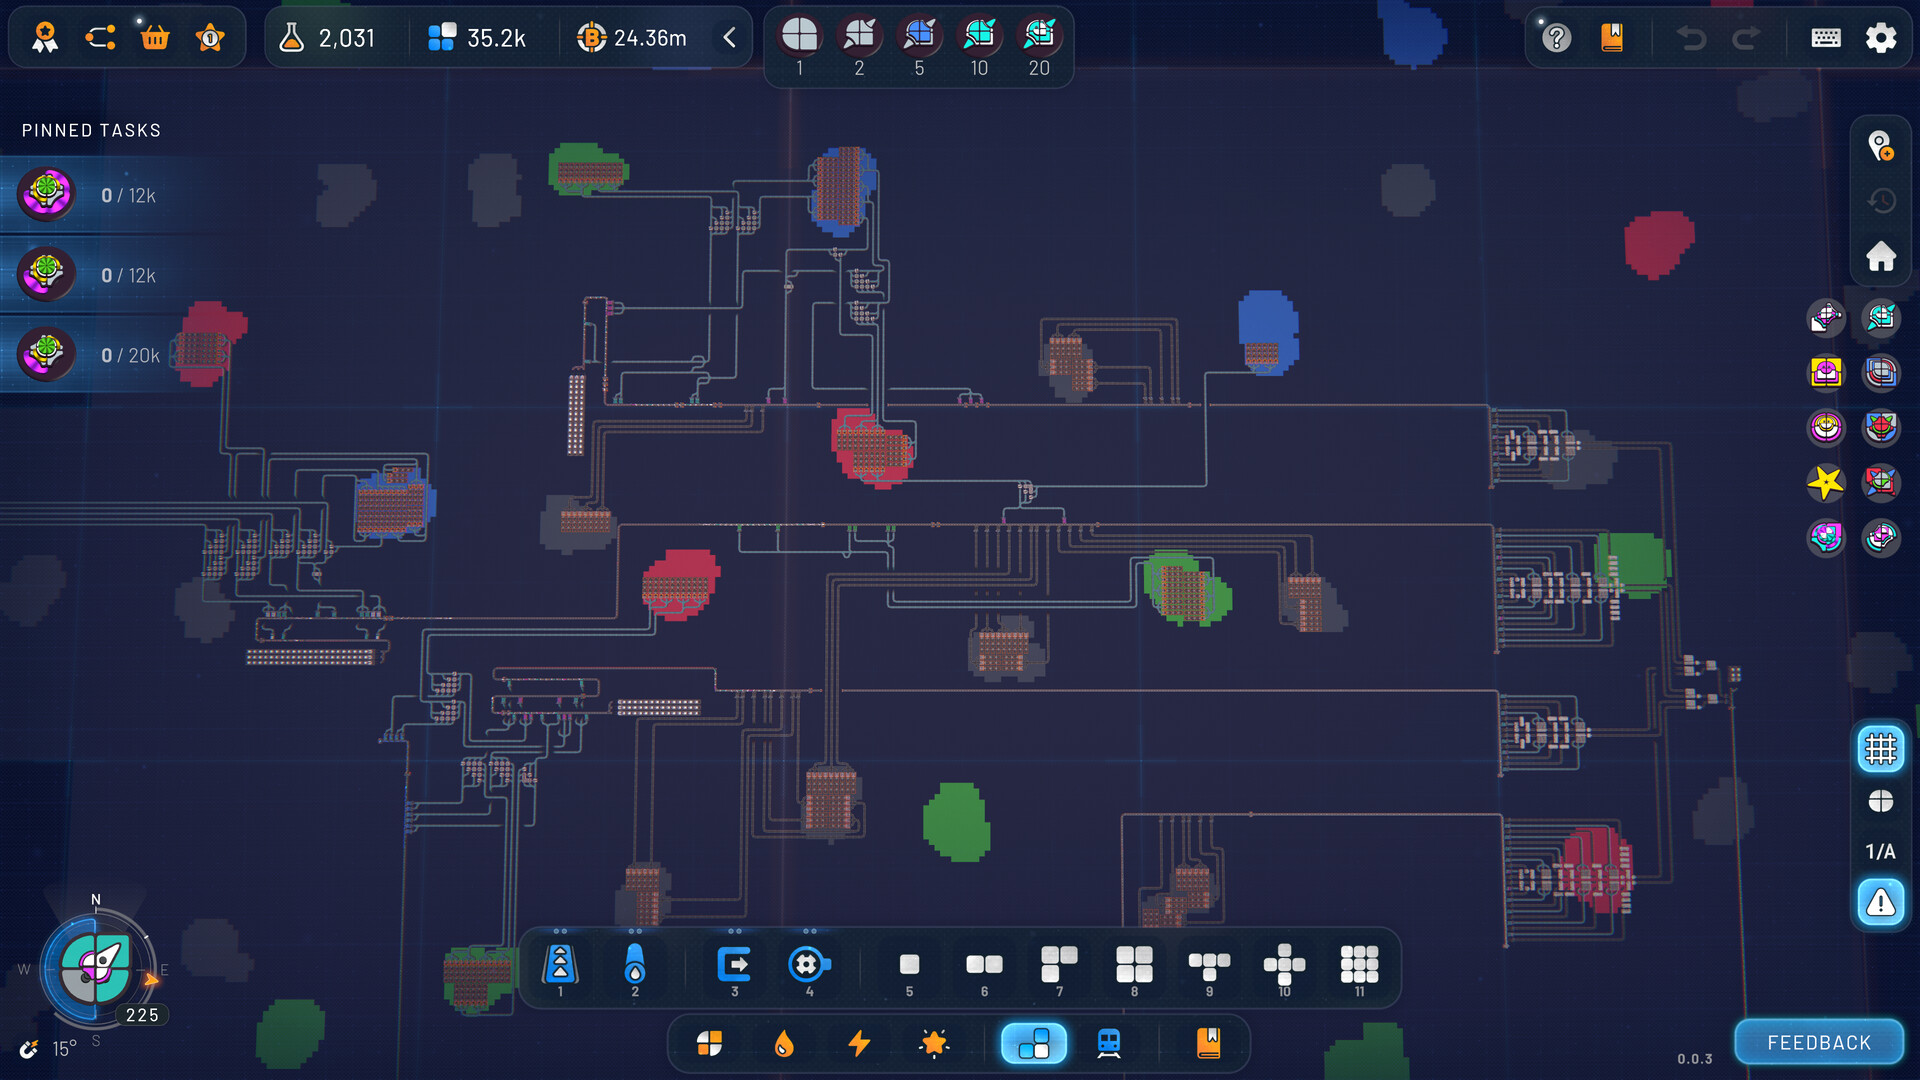Open the research flask panel
Screen dimensions: 1920x1080
pos(293,37)
